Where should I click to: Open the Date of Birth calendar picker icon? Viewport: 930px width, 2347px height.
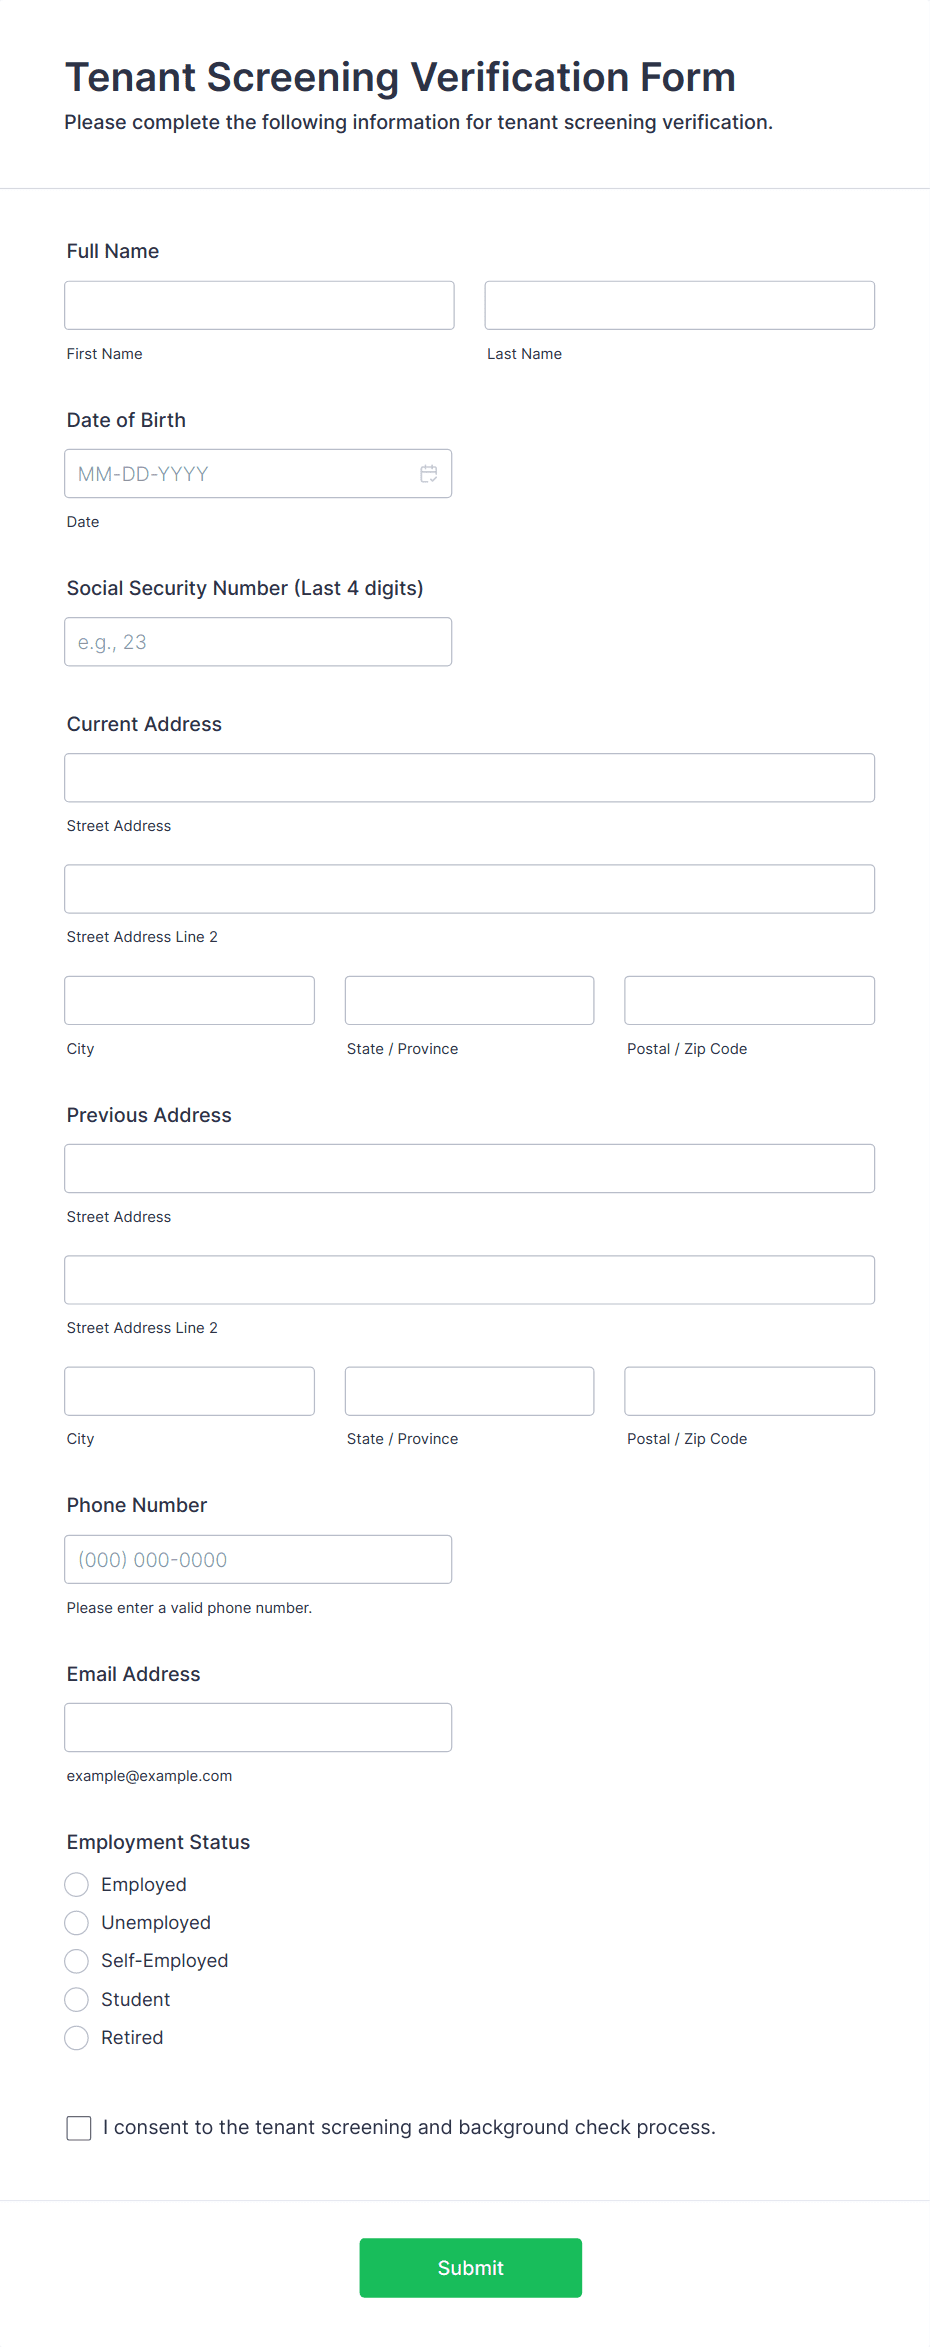(428, 474)
